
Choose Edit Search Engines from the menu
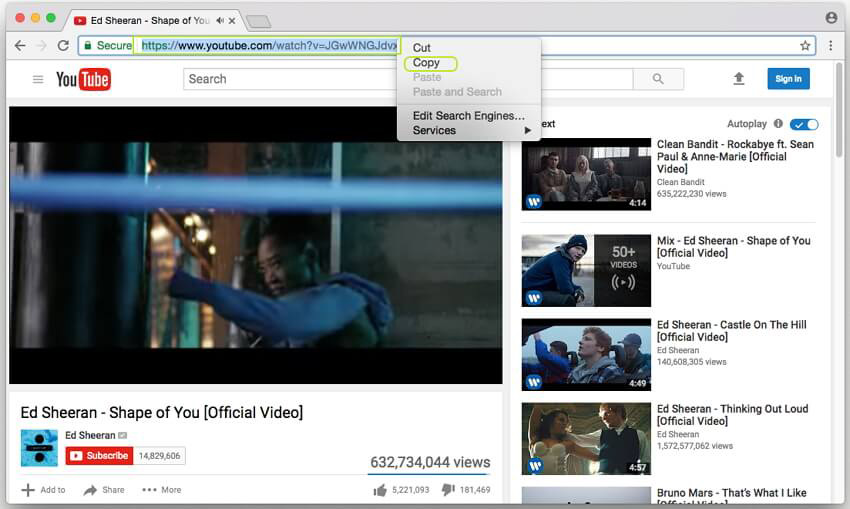tap(468, 116)
